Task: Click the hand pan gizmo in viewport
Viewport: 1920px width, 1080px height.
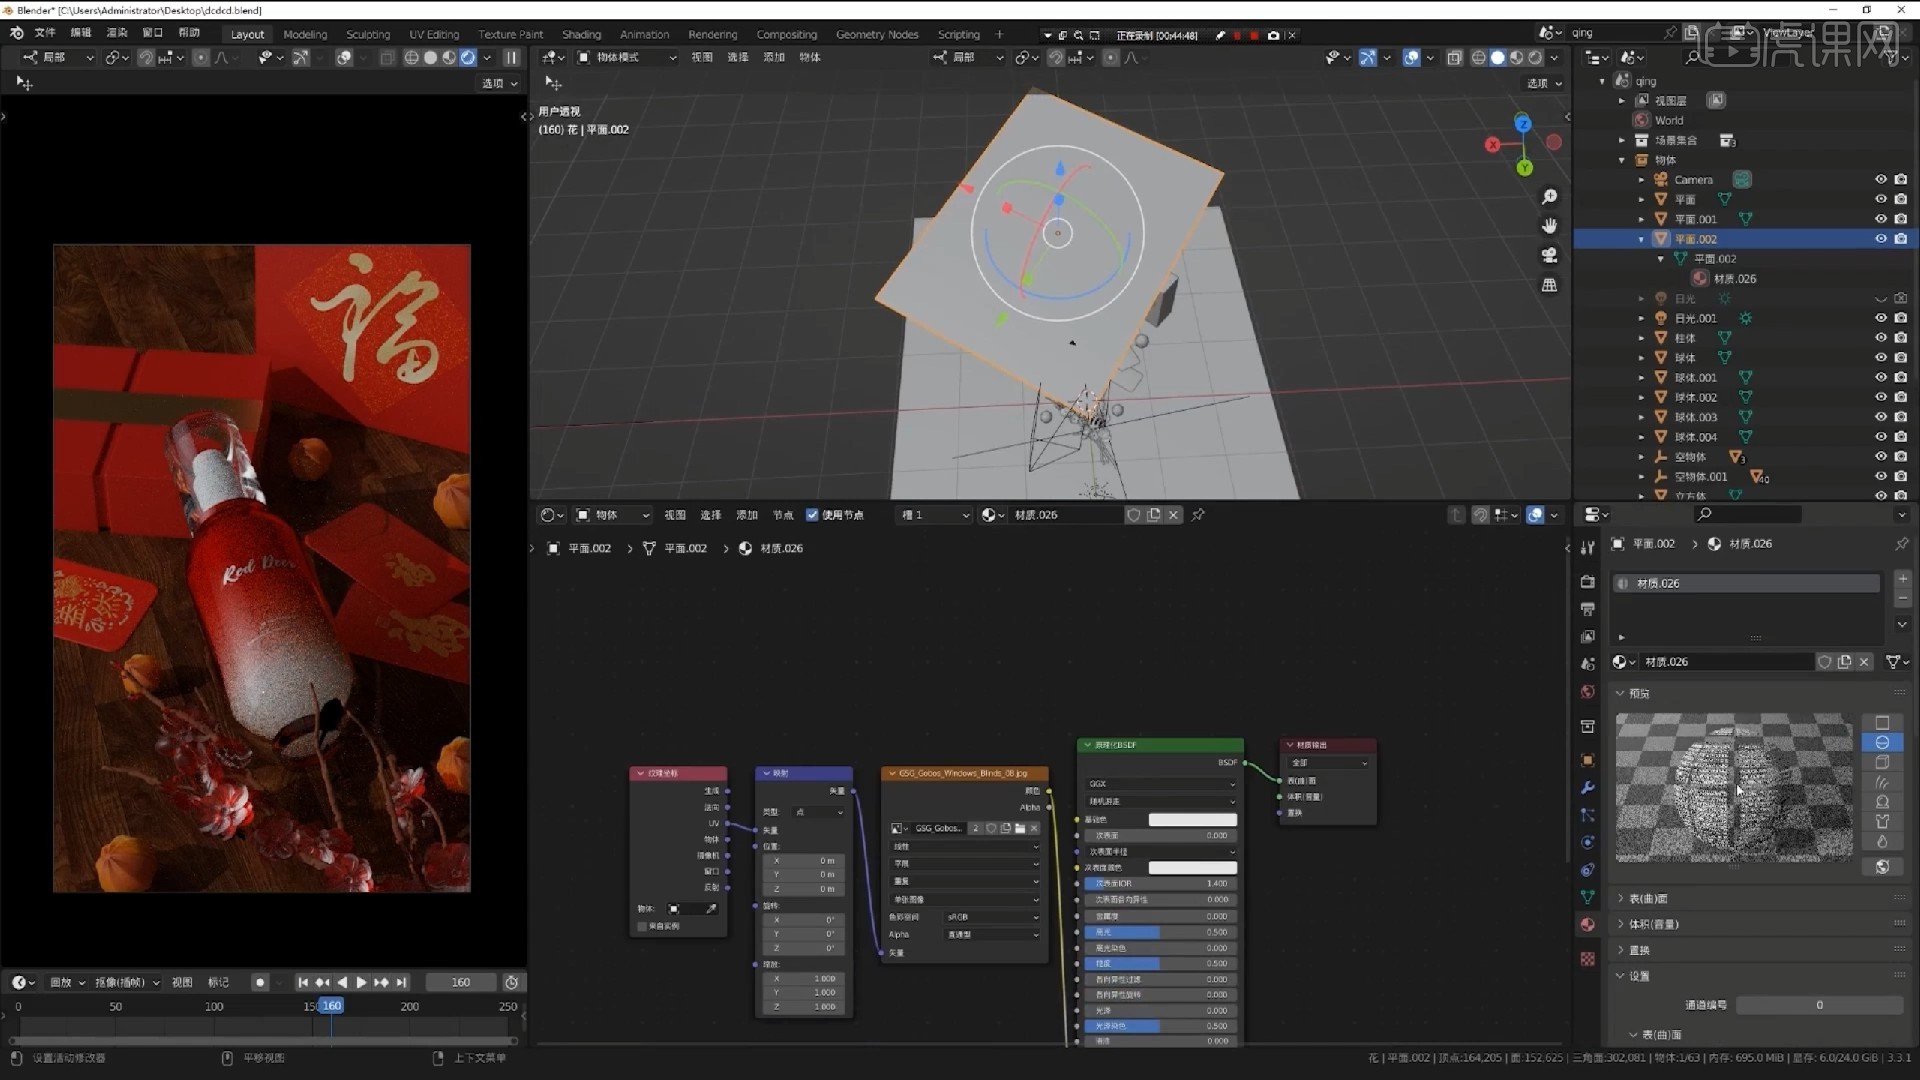Action: (1549, 226)
